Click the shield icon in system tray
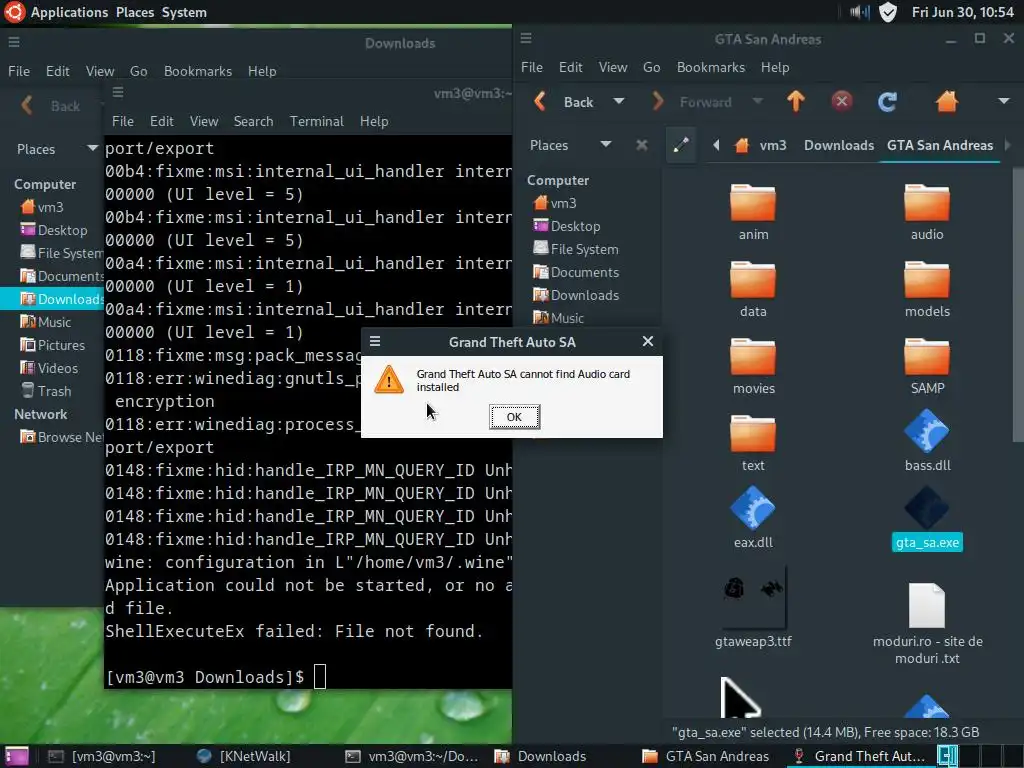 point(888,12)
